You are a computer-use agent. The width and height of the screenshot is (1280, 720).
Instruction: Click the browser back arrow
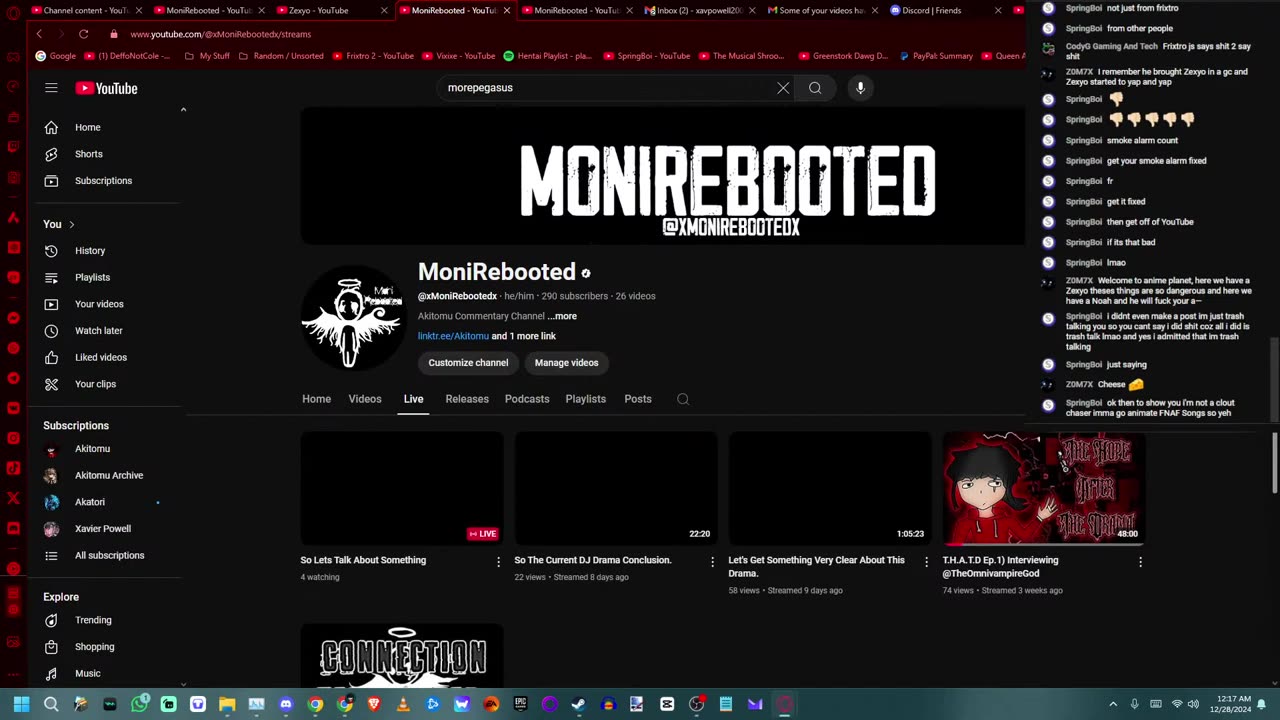[39, 34]
